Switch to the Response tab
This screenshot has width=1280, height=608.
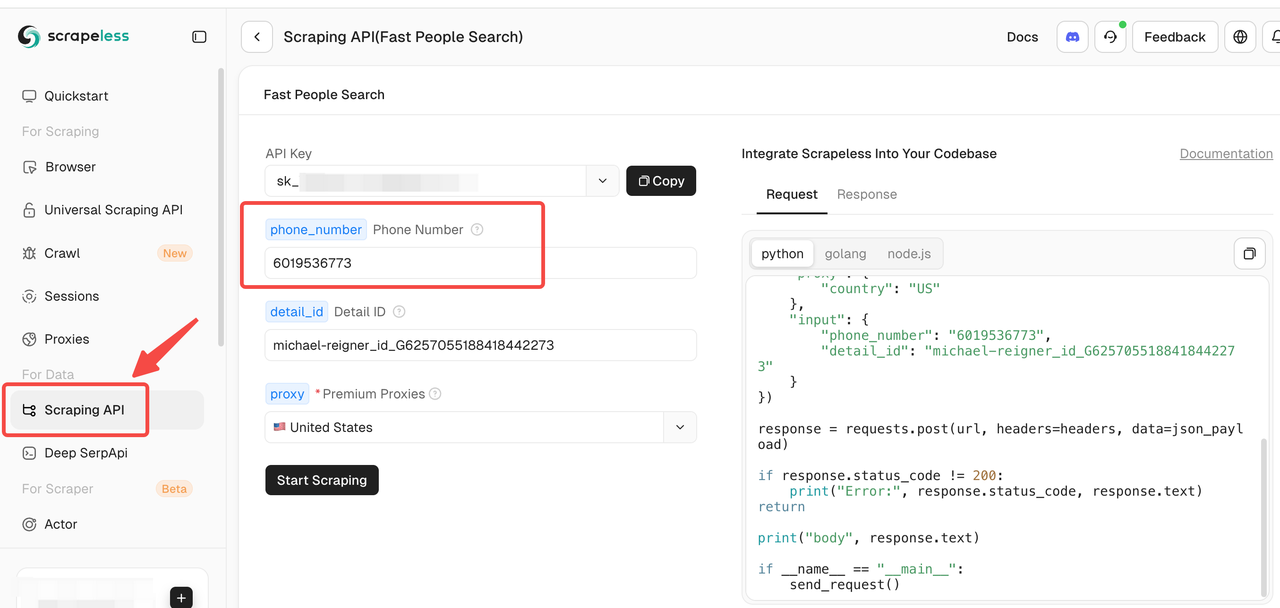tap(867, 194)
